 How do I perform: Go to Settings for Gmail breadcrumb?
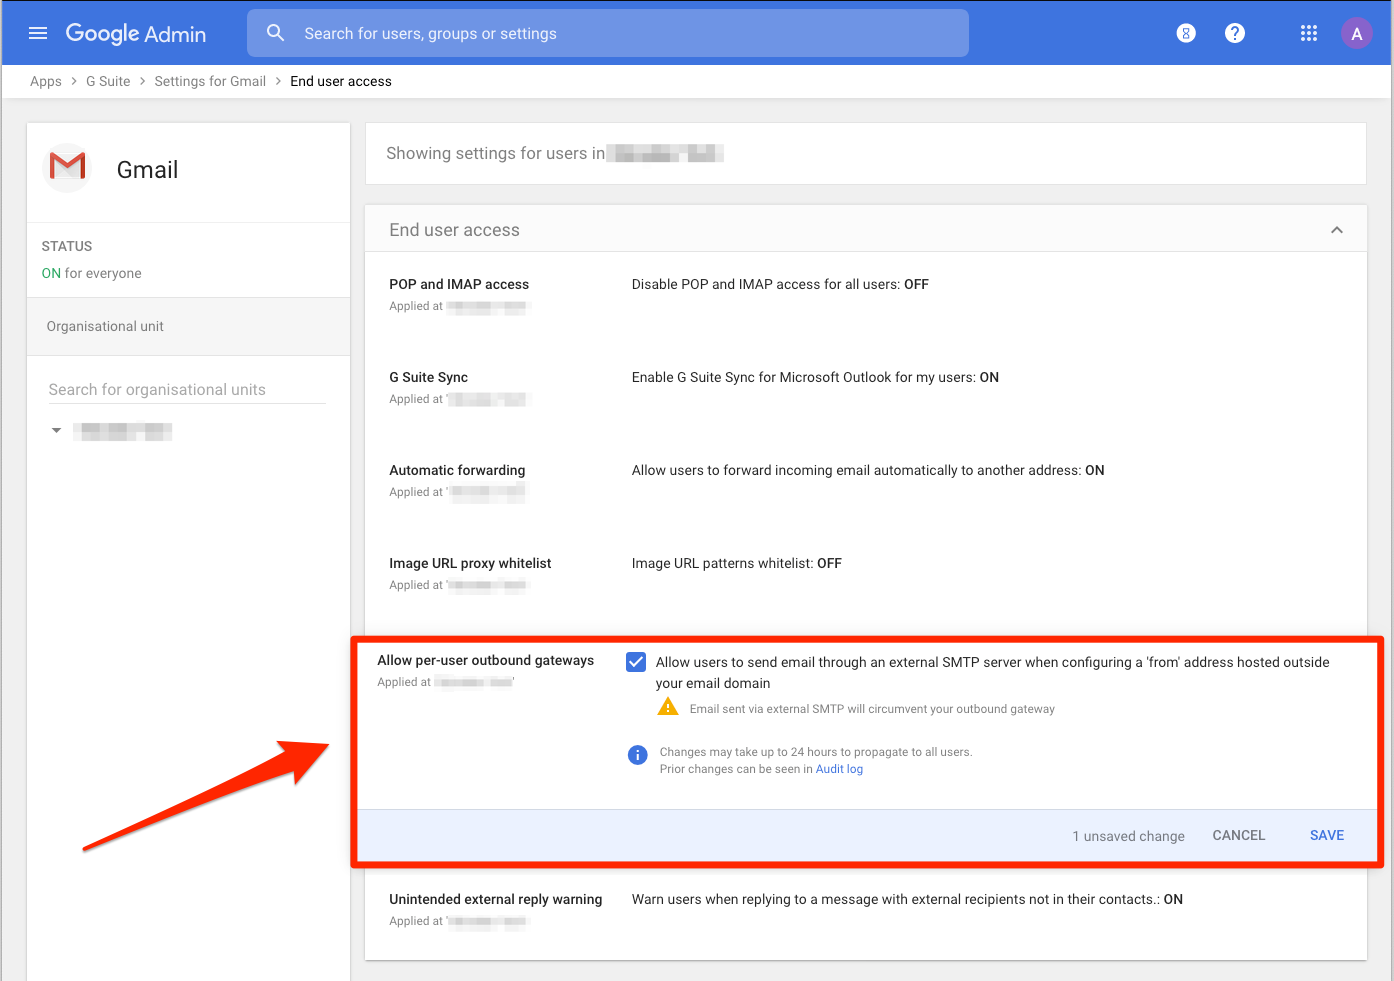(210, 82)
